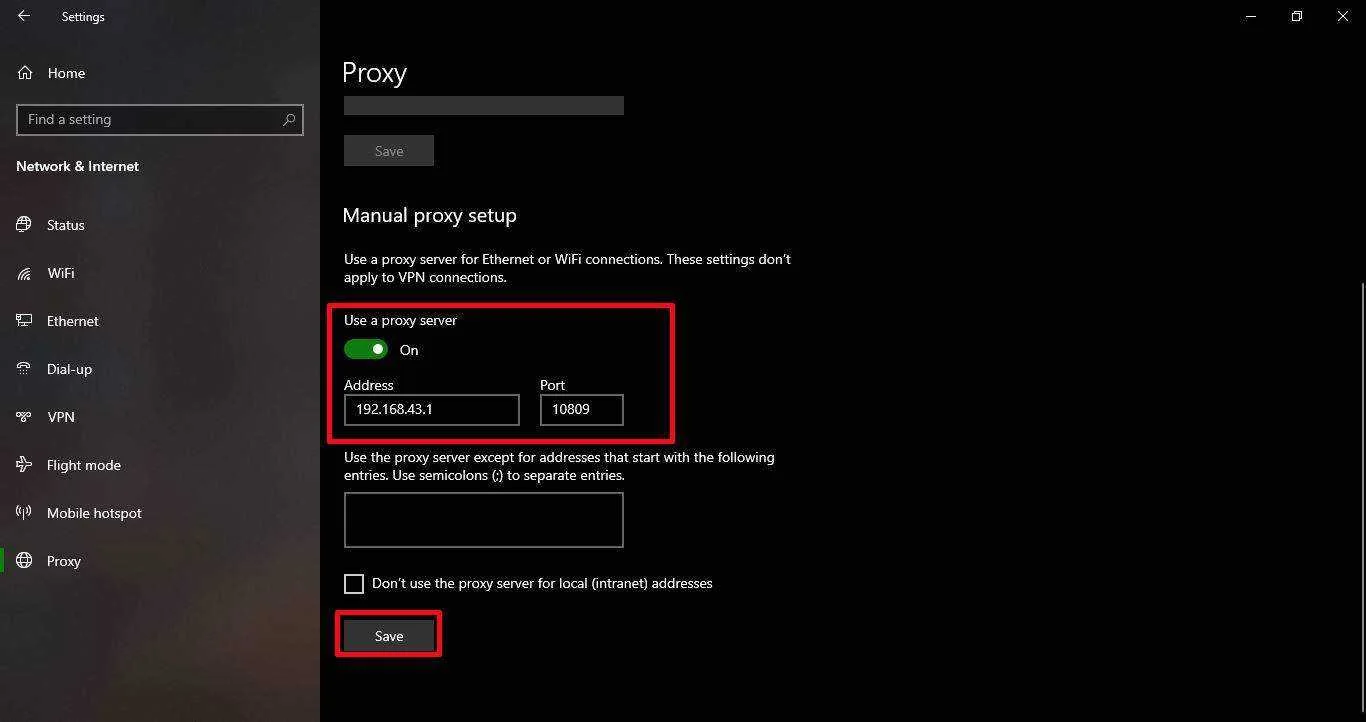Select the Mobile hotspot antenna icon
1366x722 pixels.
pos(25,513)
